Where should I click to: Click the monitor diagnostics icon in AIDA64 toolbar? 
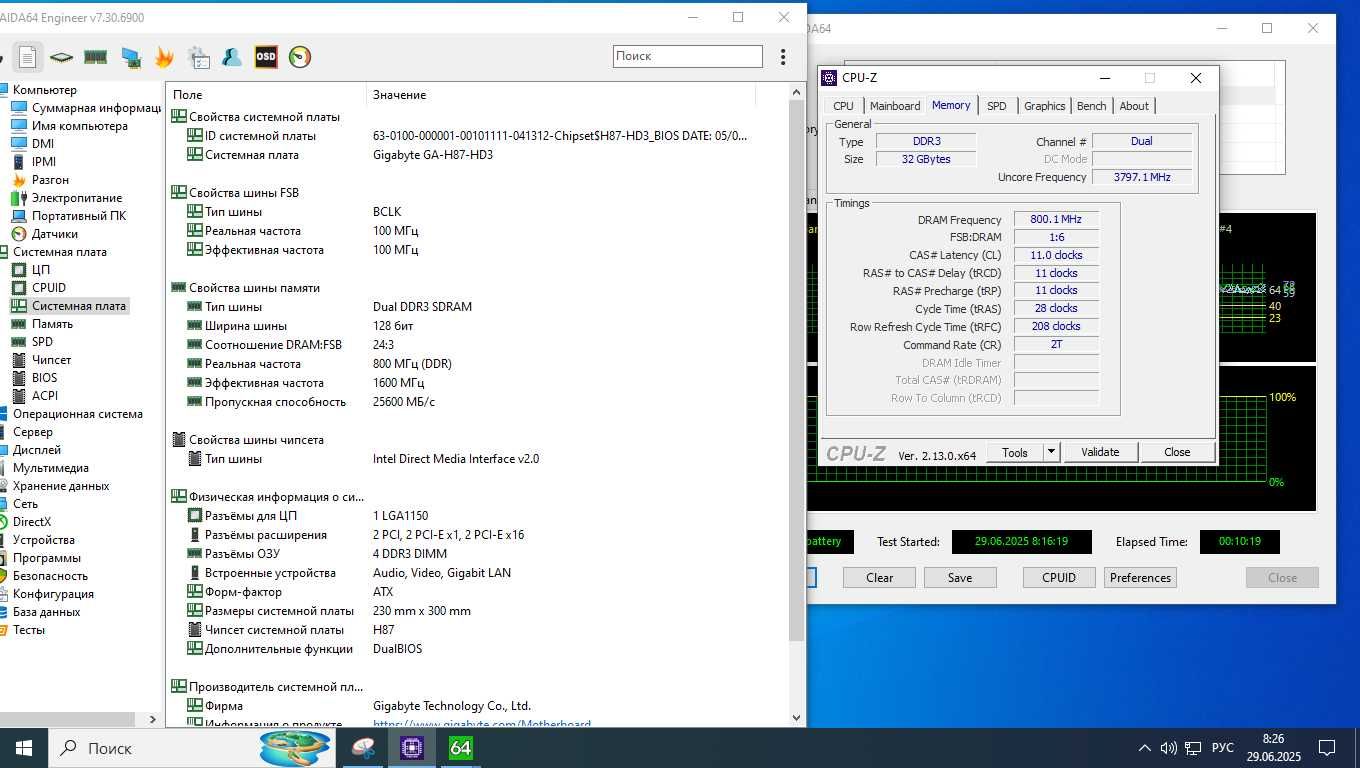[130, 57]
